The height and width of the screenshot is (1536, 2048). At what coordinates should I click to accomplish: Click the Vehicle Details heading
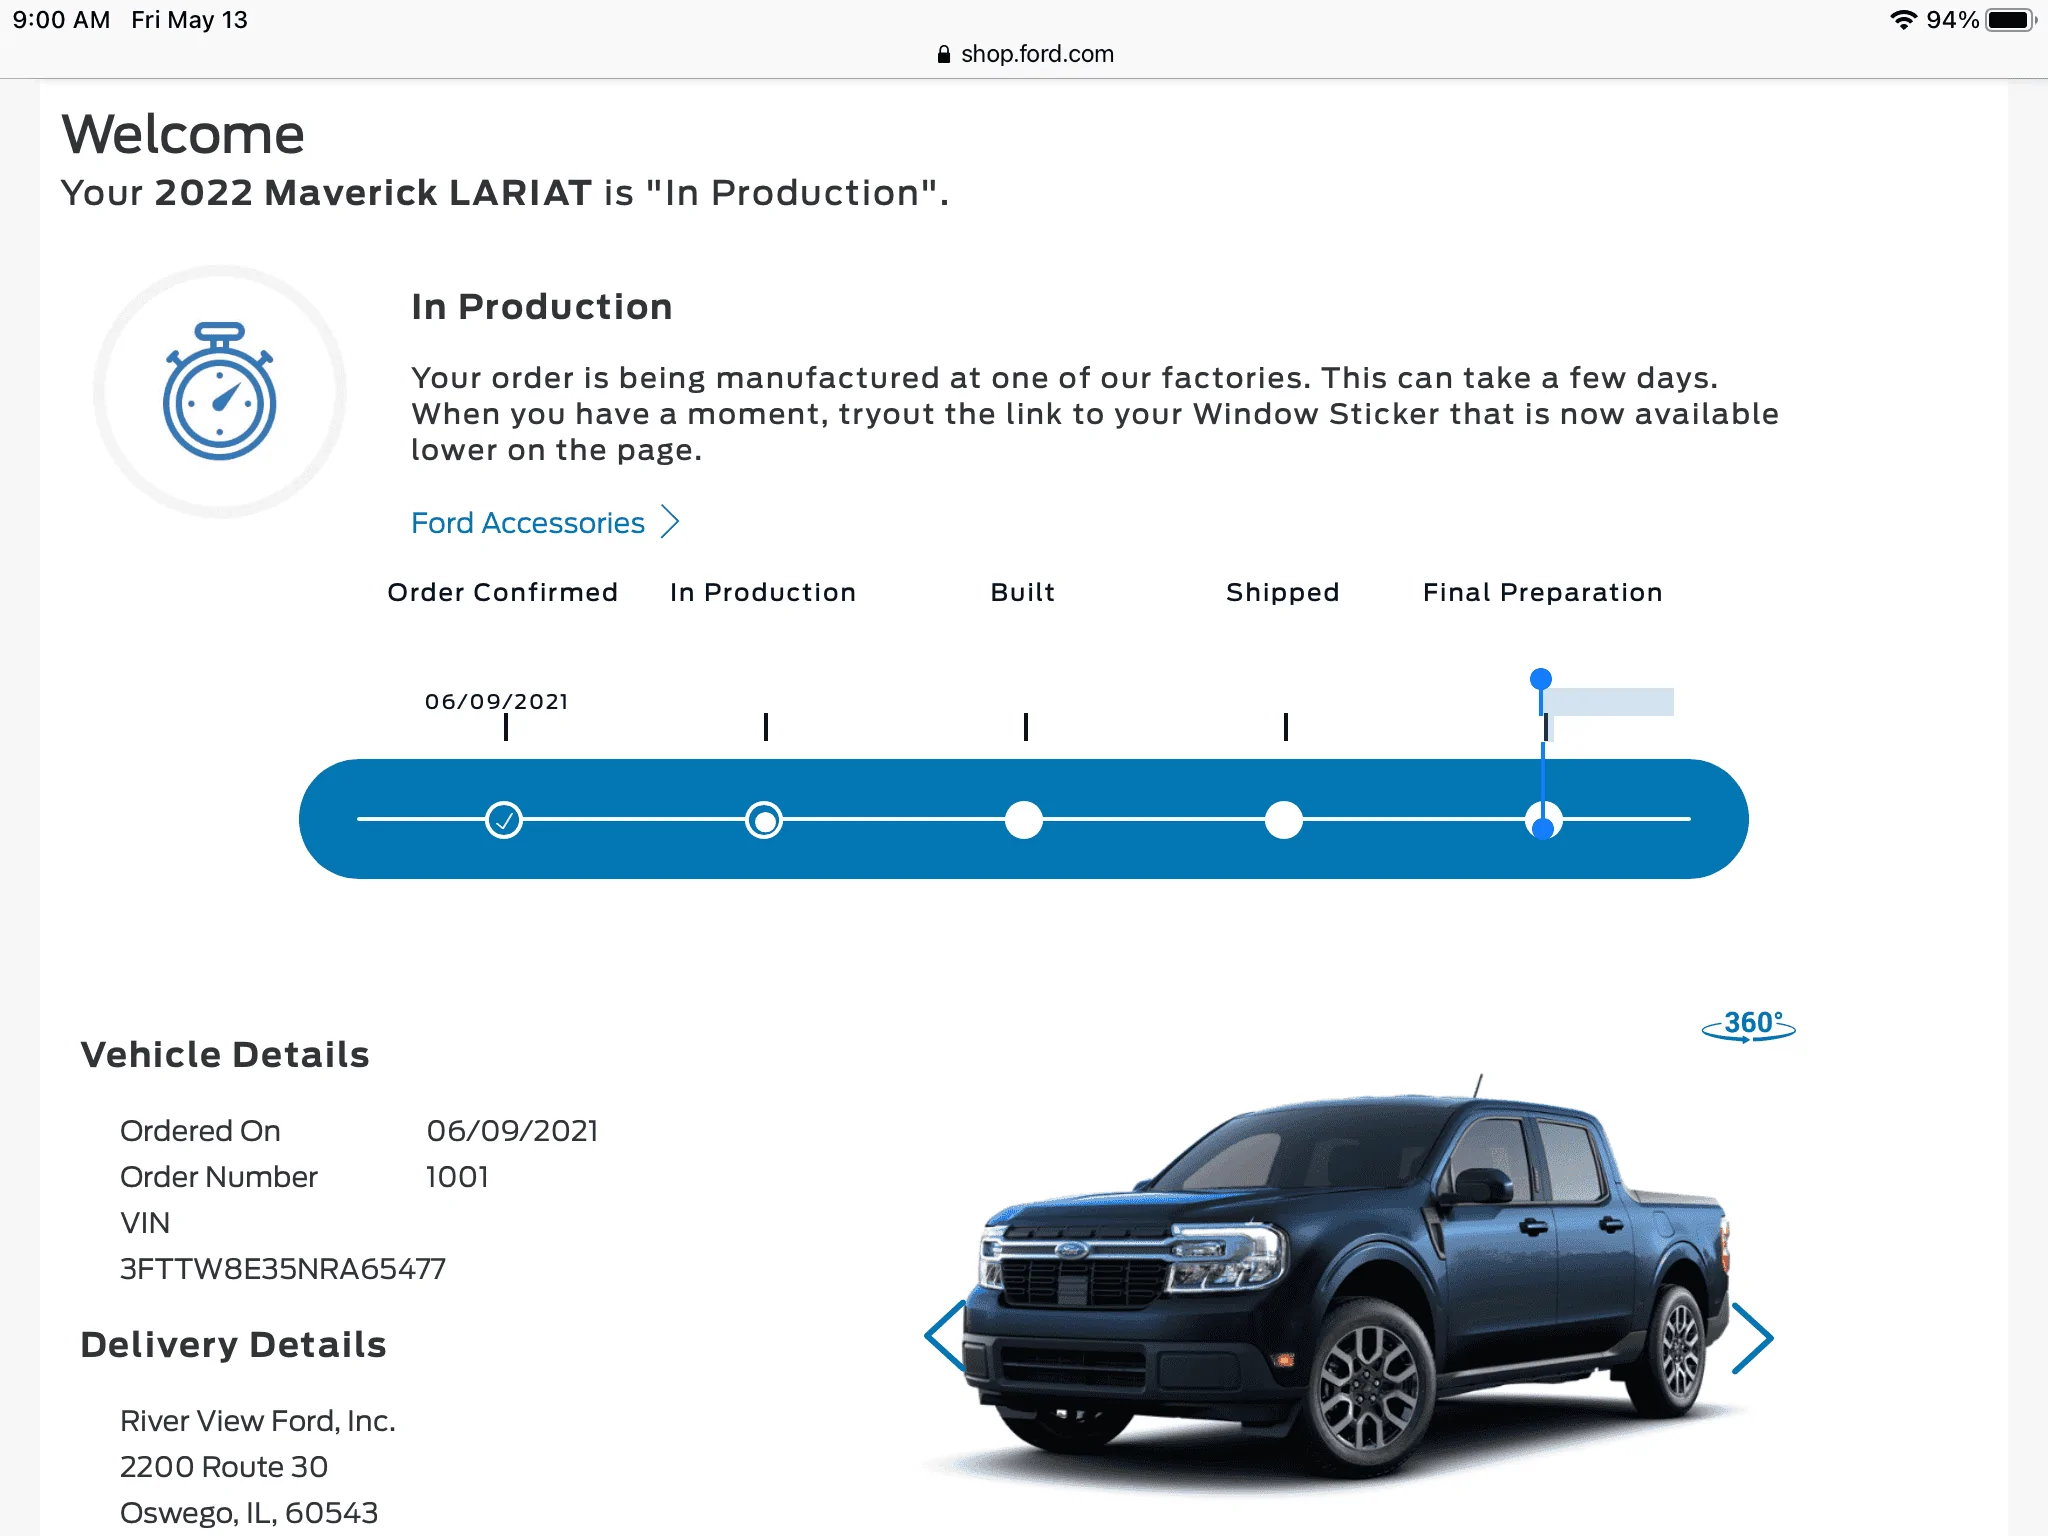(x=225, y=1054)
